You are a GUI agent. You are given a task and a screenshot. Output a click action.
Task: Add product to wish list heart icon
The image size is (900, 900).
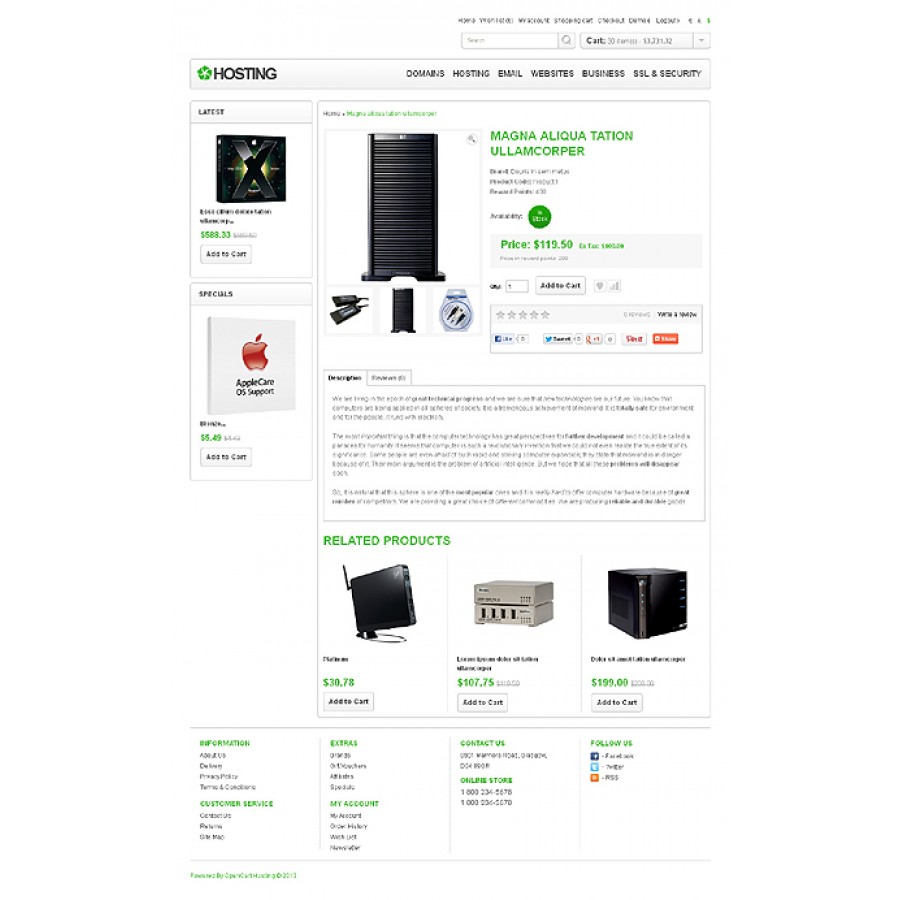click(599, 286)
